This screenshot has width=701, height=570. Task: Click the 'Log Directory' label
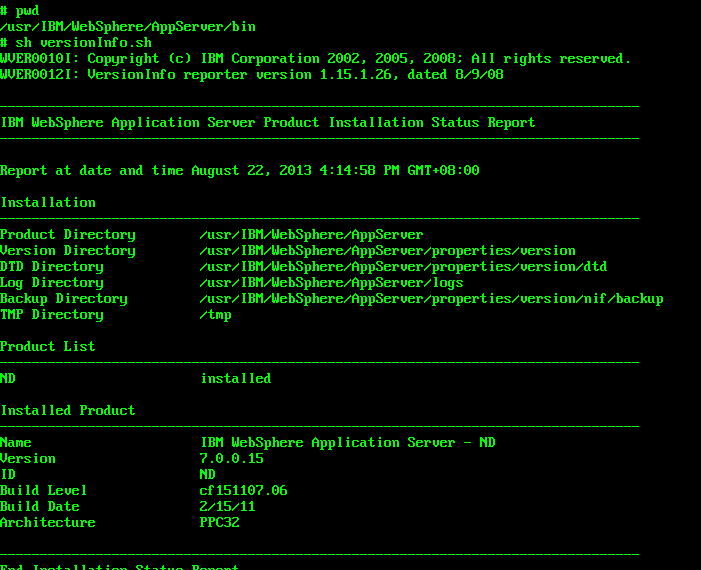coord(52,283)
